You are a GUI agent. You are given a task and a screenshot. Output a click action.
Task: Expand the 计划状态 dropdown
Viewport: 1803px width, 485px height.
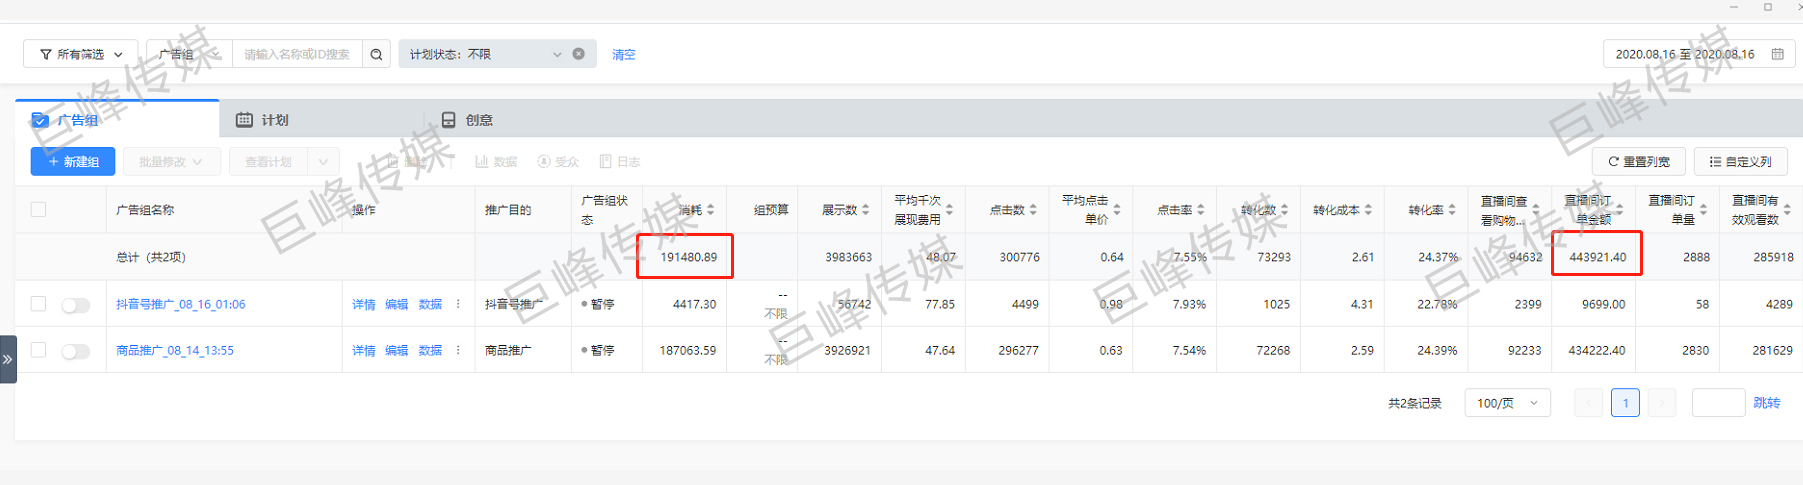(x=557, y=54)
